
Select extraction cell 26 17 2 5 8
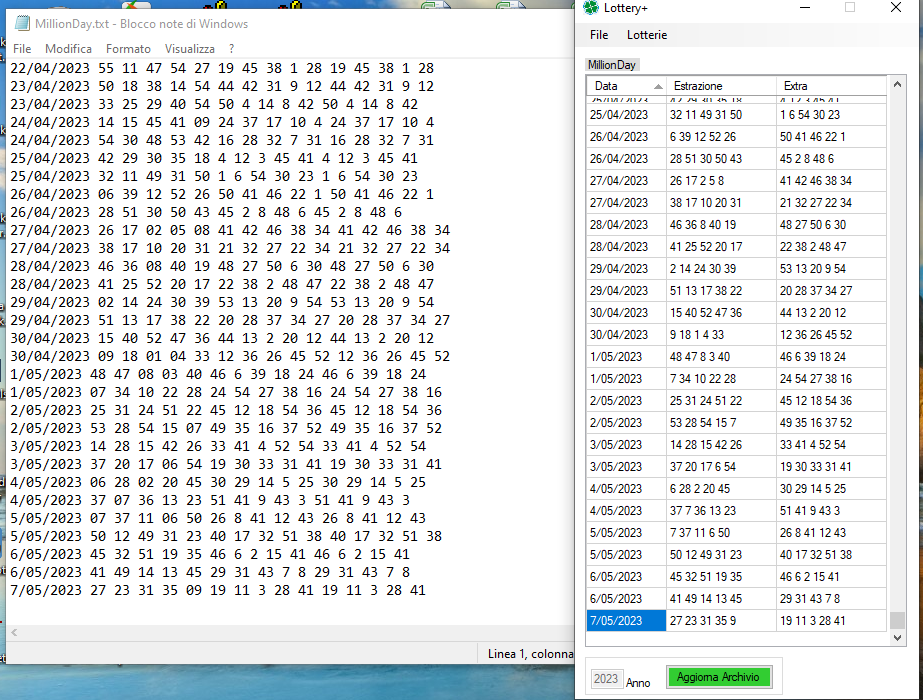pos(721,181)
